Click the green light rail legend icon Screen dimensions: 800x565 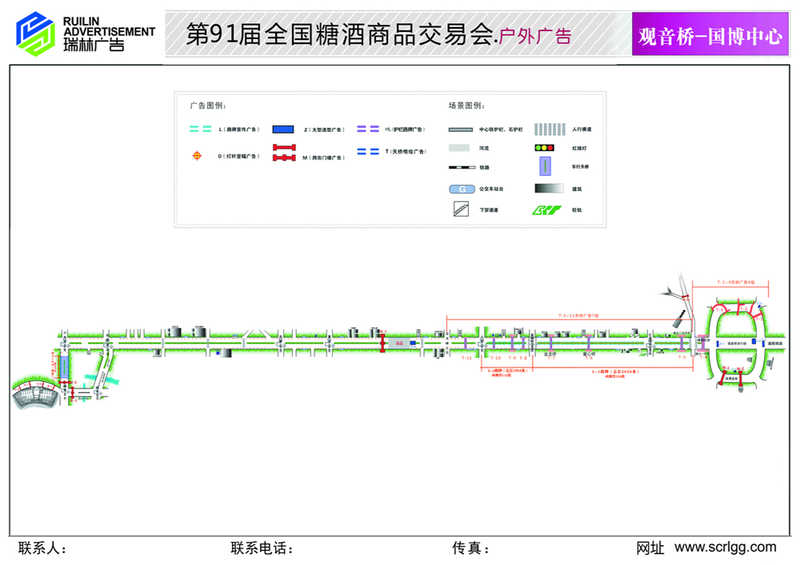(x=543, y=209)
